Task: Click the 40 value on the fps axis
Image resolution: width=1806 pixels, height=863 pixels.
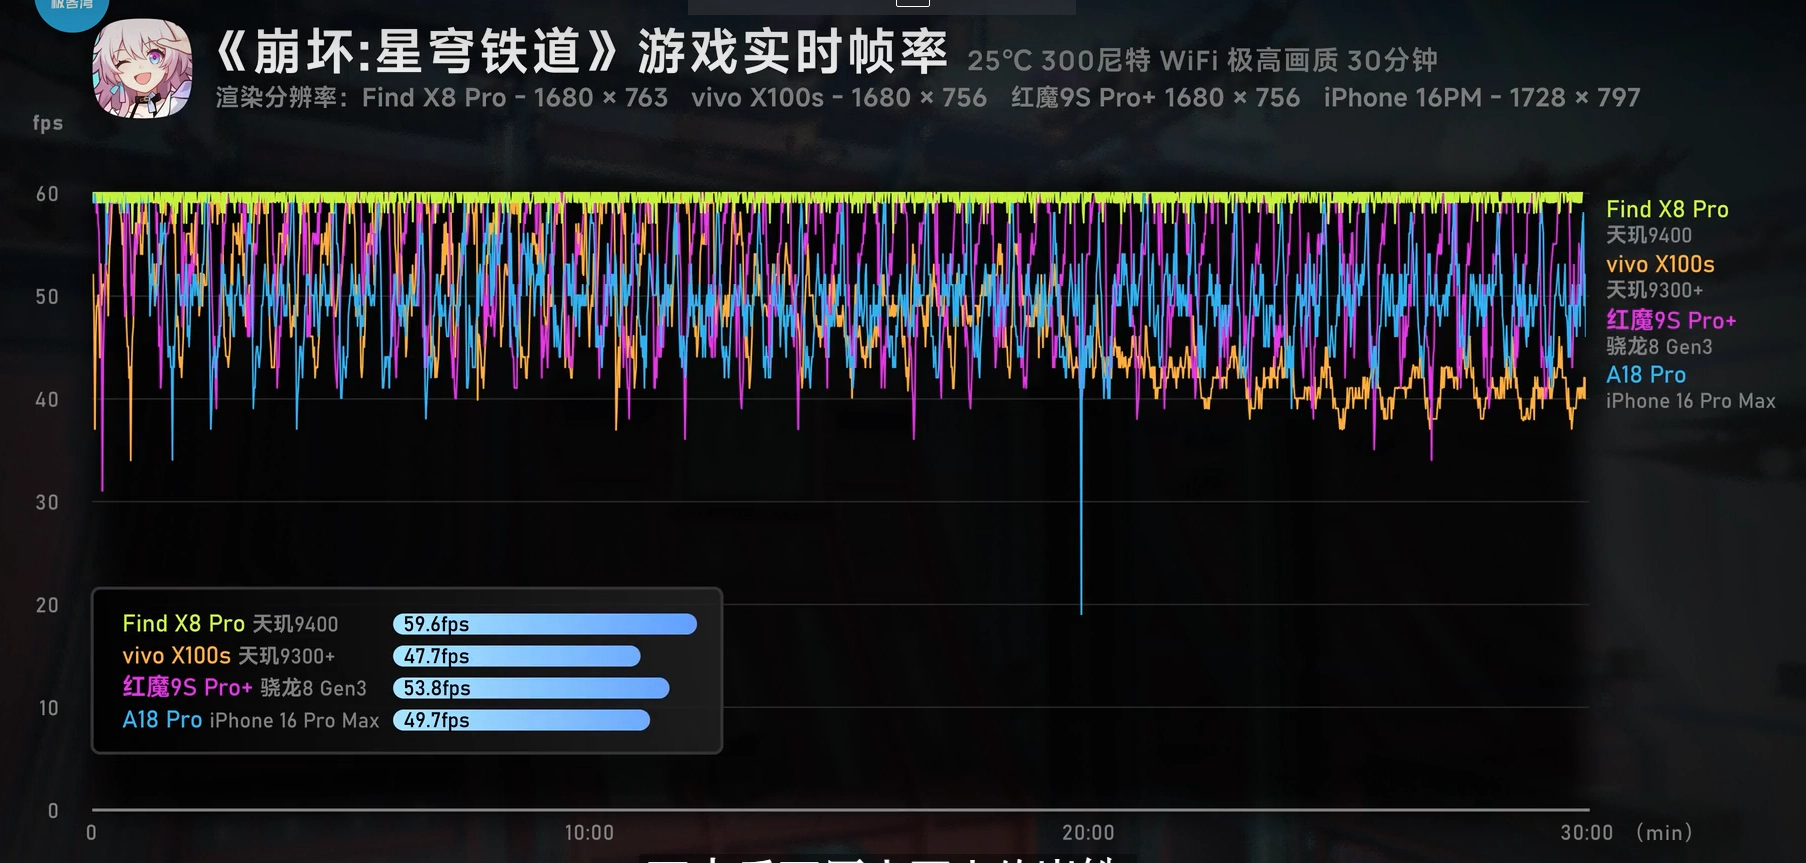Action: click(x=47, y=400)
